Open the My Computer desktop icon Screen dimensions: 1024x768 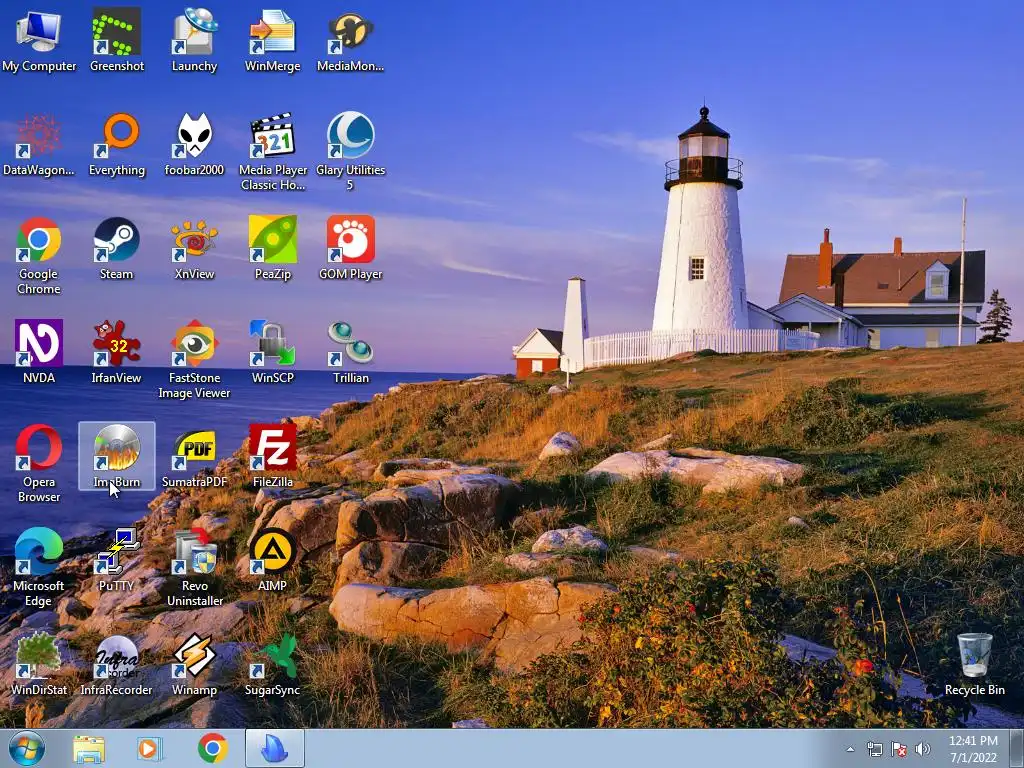(x=39, y=40)
